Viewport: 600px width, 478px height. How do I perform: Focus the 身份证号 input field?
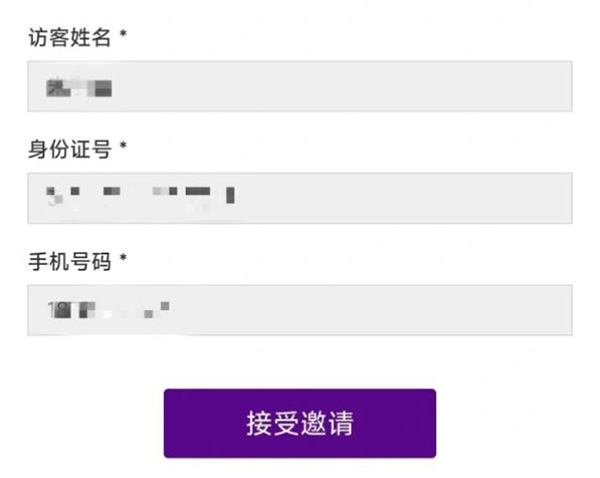[300, 198]
